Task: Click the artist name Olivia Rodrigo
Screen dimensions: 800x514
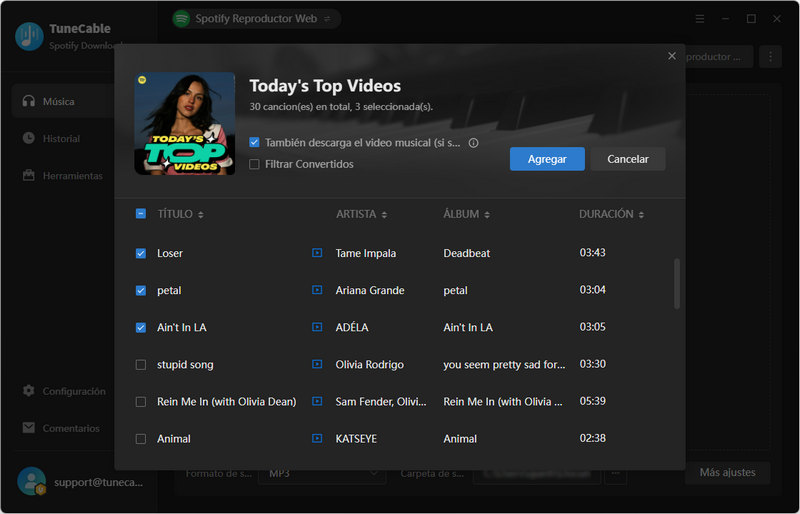Action: point(369,364)
